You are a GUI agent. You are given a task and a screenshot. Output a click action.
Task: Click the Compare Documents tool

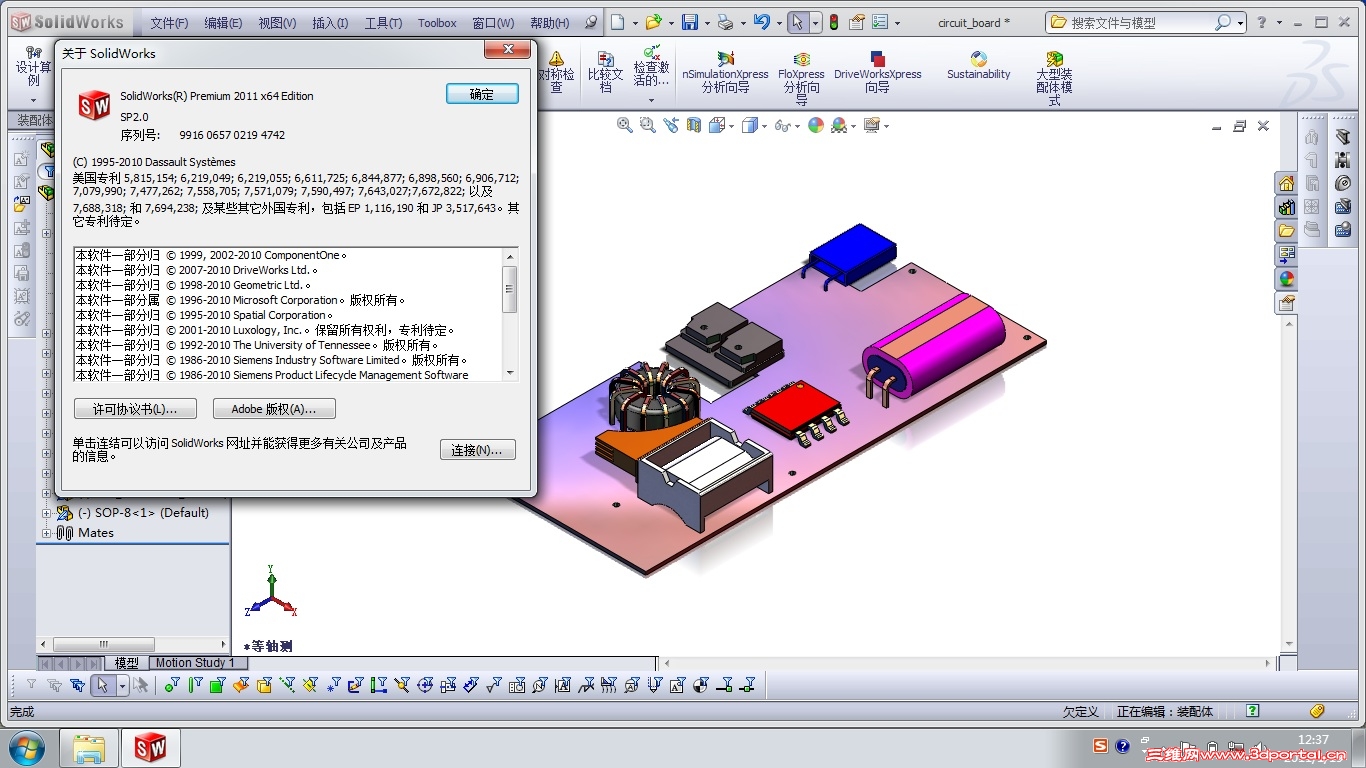(605, 72)
